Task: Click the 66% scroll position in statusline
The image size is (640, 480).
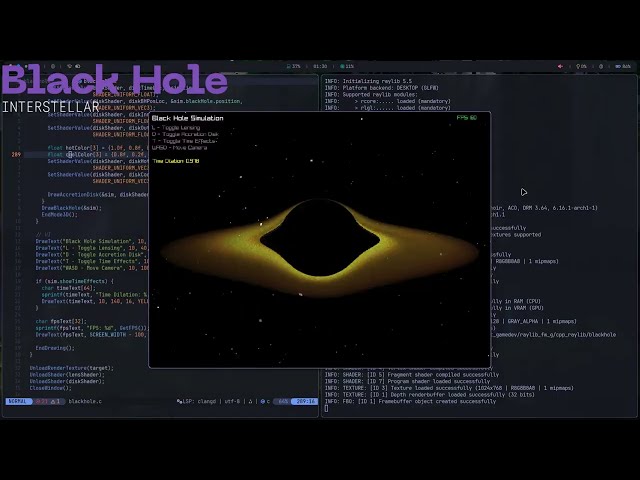Action: 282,401
